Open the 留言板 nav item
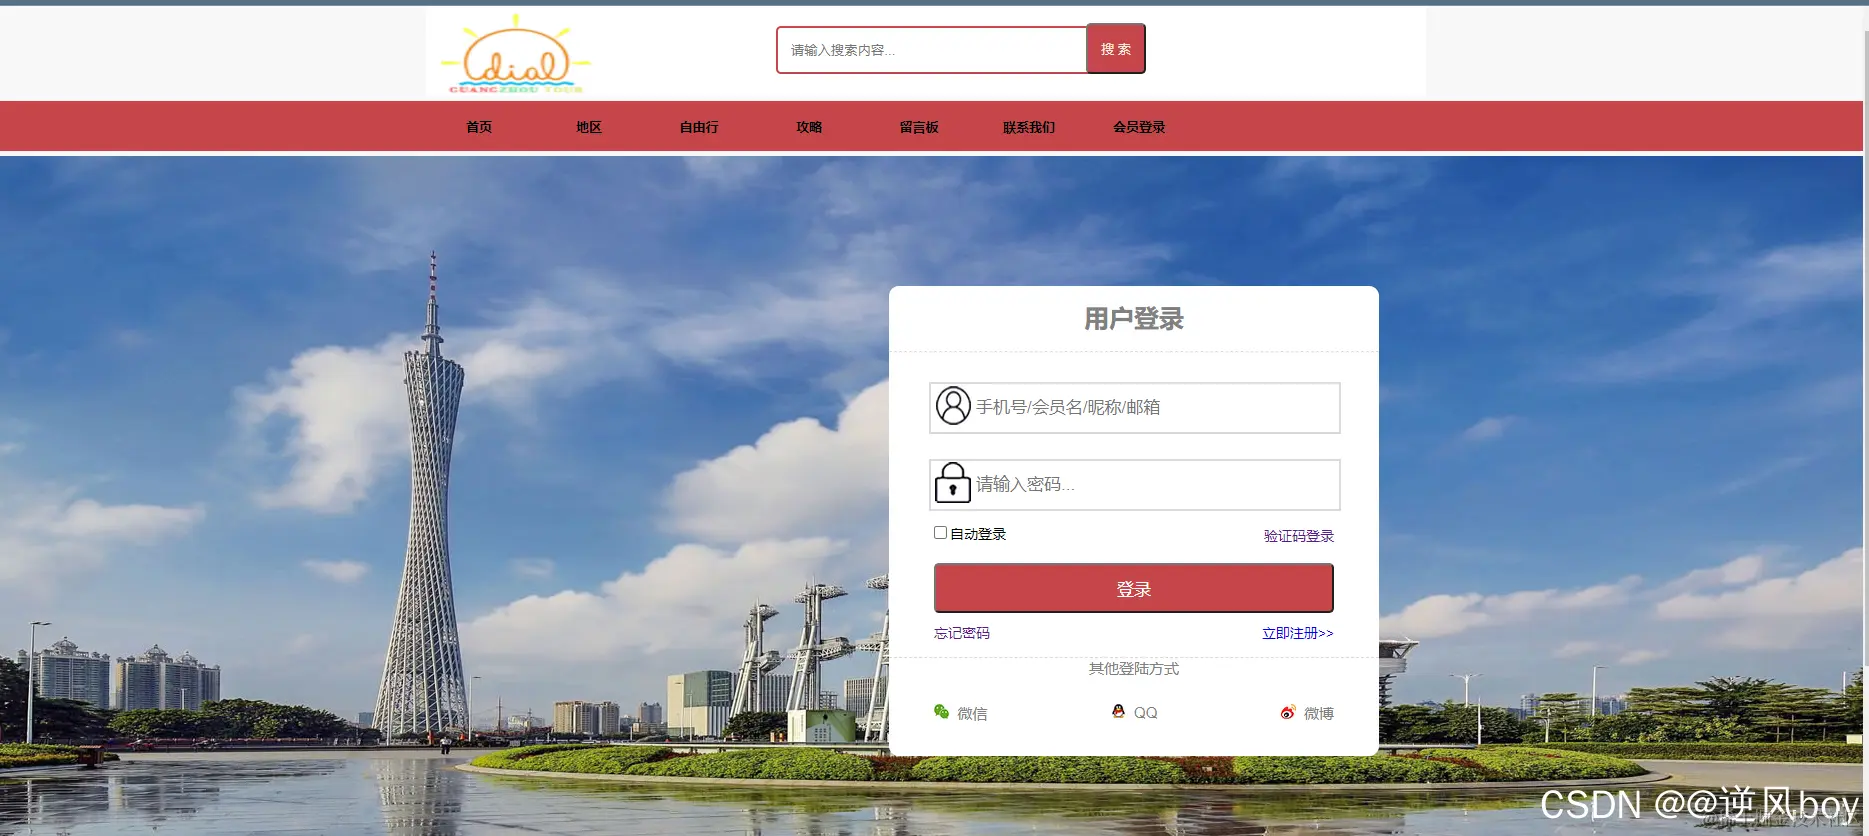This screenshot has height=836, width=1869. (919, 127)
